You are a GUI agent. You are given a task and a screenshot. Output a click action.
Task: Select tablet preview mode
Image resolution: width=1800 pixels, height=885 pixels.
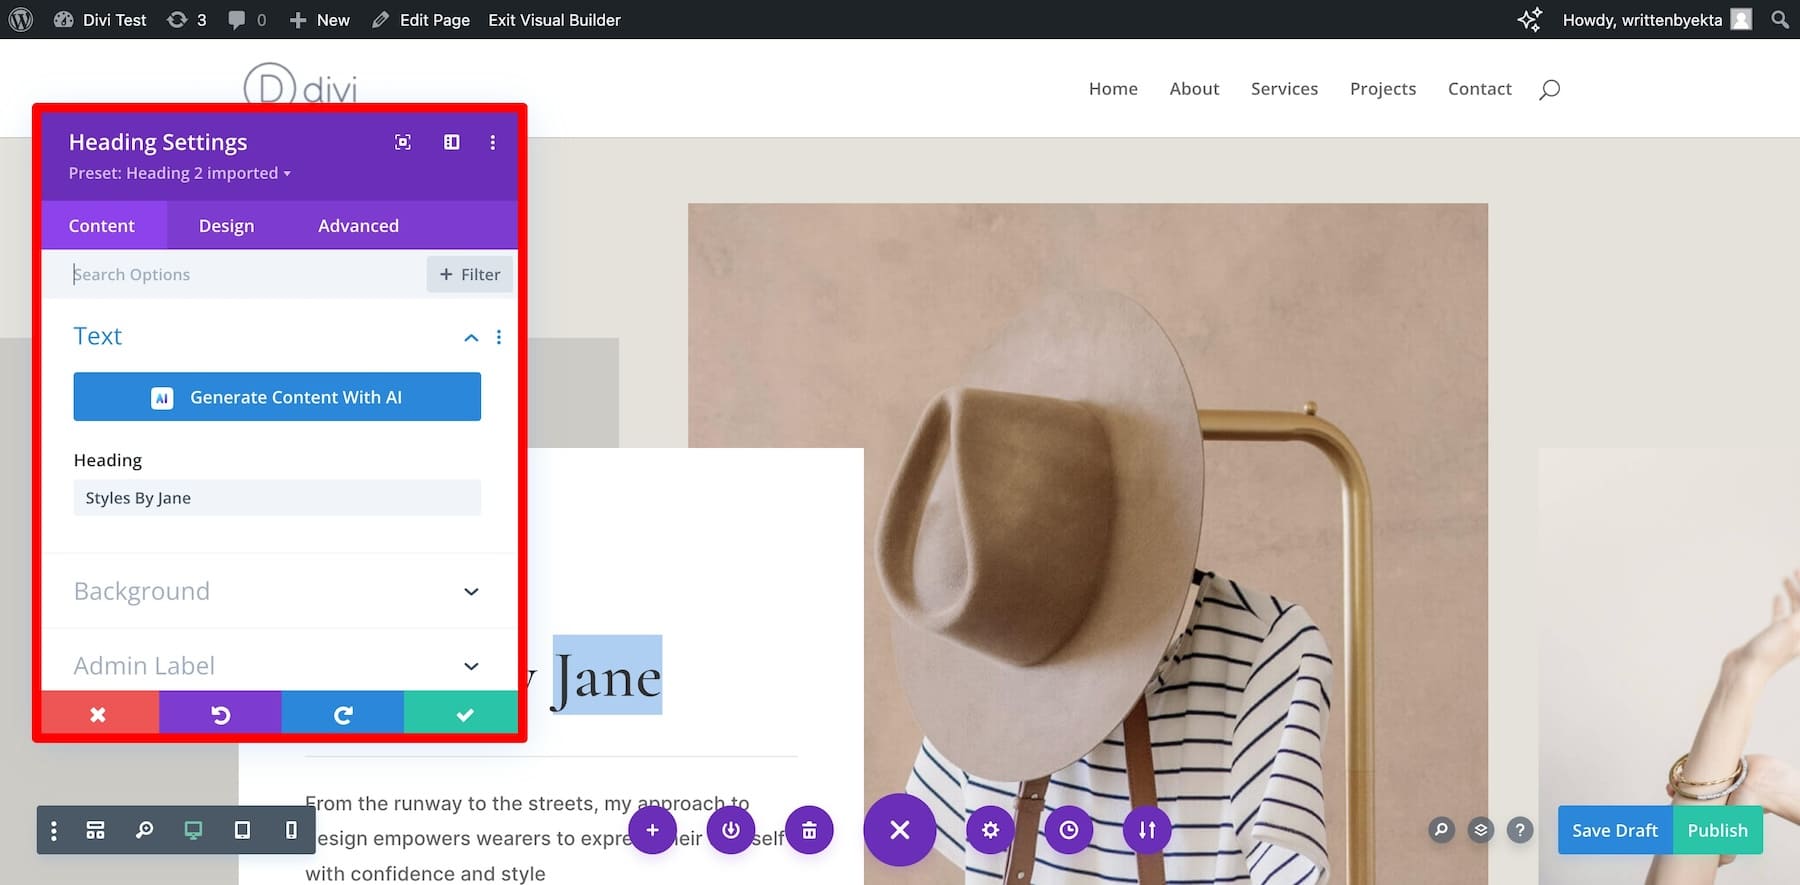coord(242,830)
